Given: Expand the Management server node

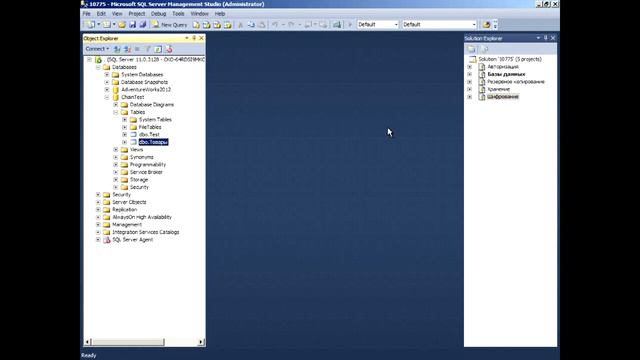Looking at the screenshot, I should [98, 224].
